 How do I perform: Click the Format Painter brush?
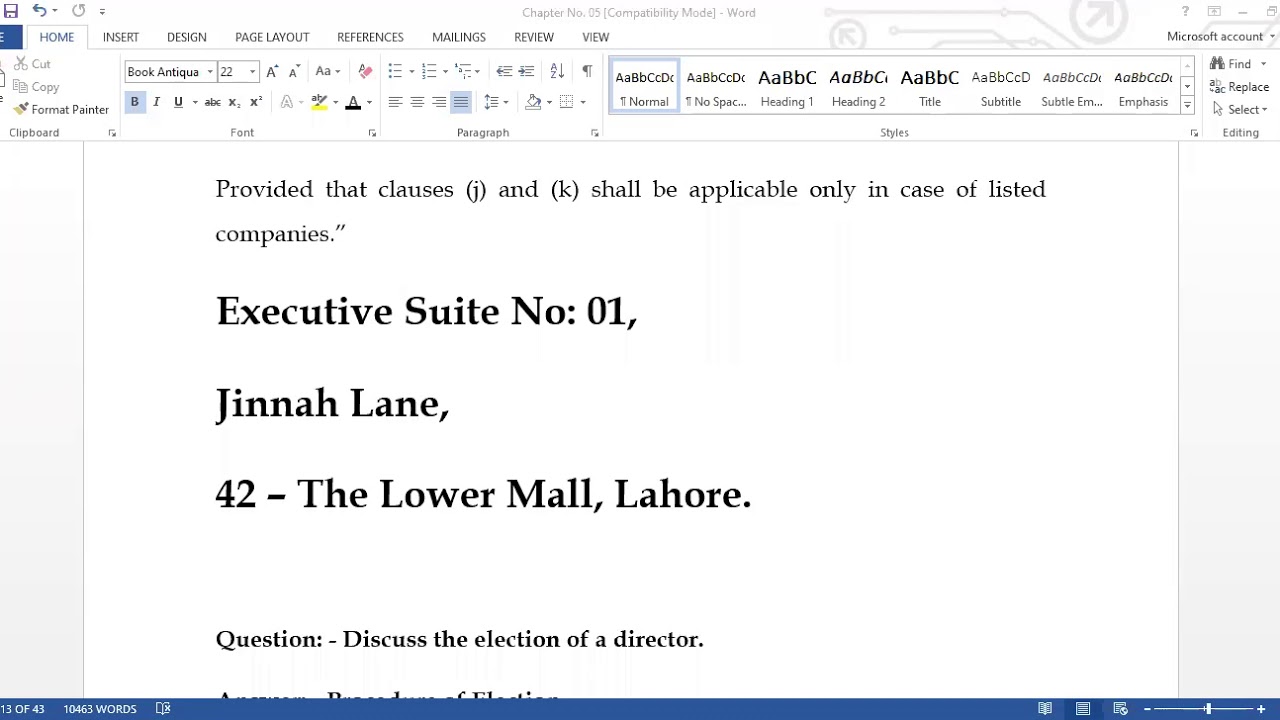(61, 109)
